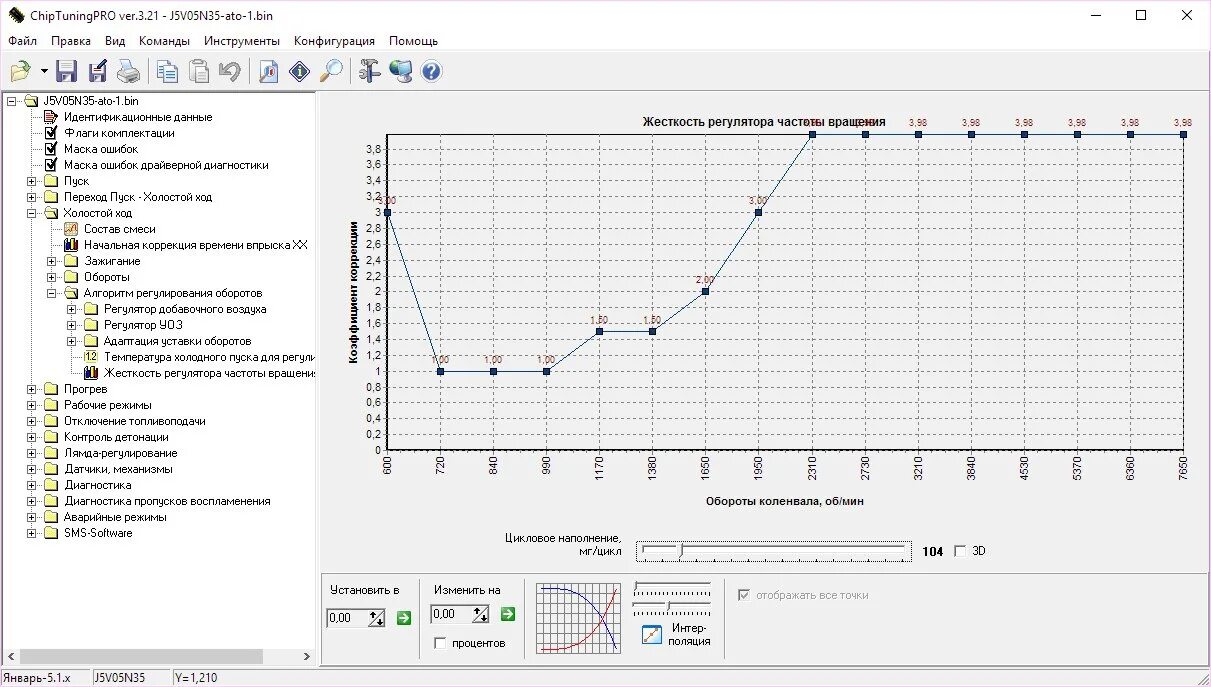
Task: Expand the Зажигание folder
Action: point(52,261)
